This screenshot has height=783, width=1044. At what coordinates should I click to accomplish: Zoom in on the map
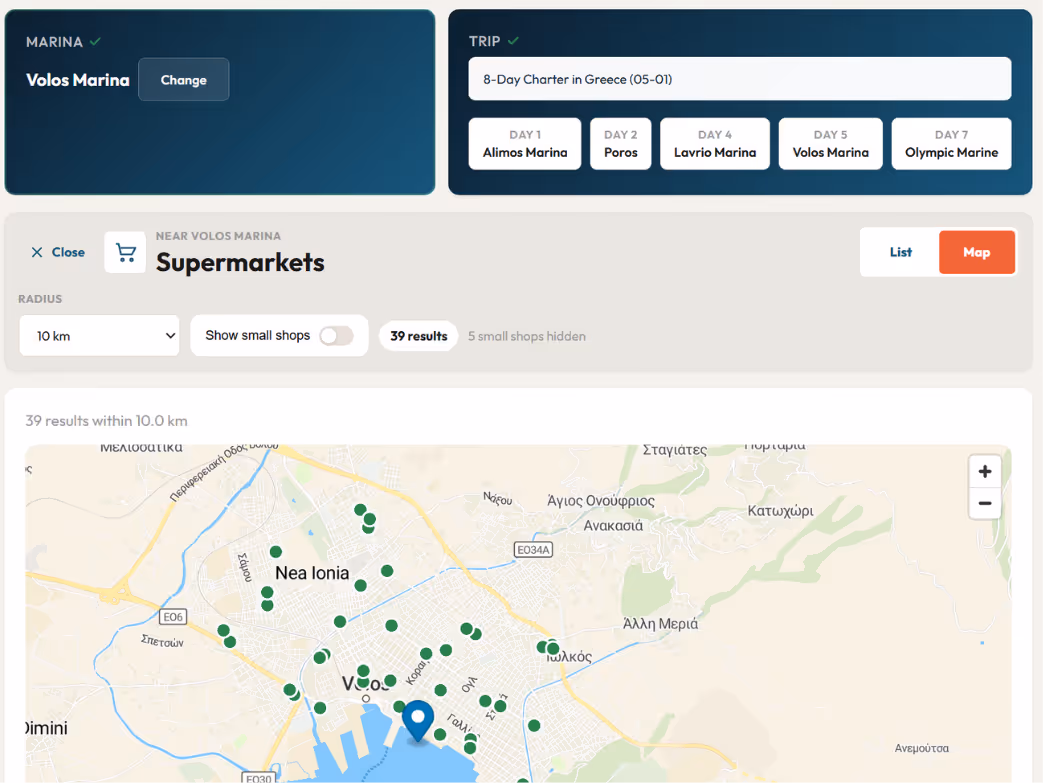tap(985, 472)
